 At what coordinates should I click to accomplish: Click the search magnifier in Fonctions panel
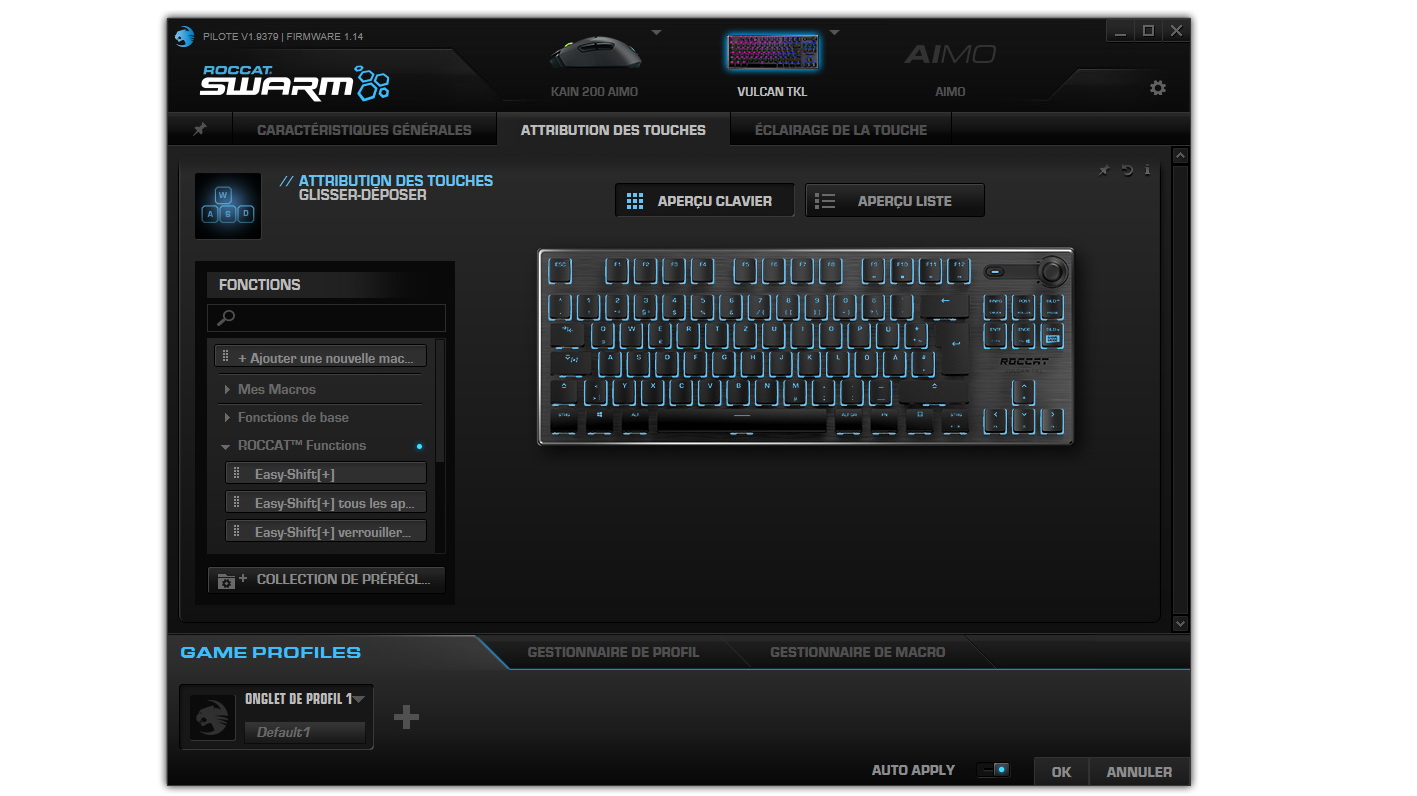click(224, 317)
